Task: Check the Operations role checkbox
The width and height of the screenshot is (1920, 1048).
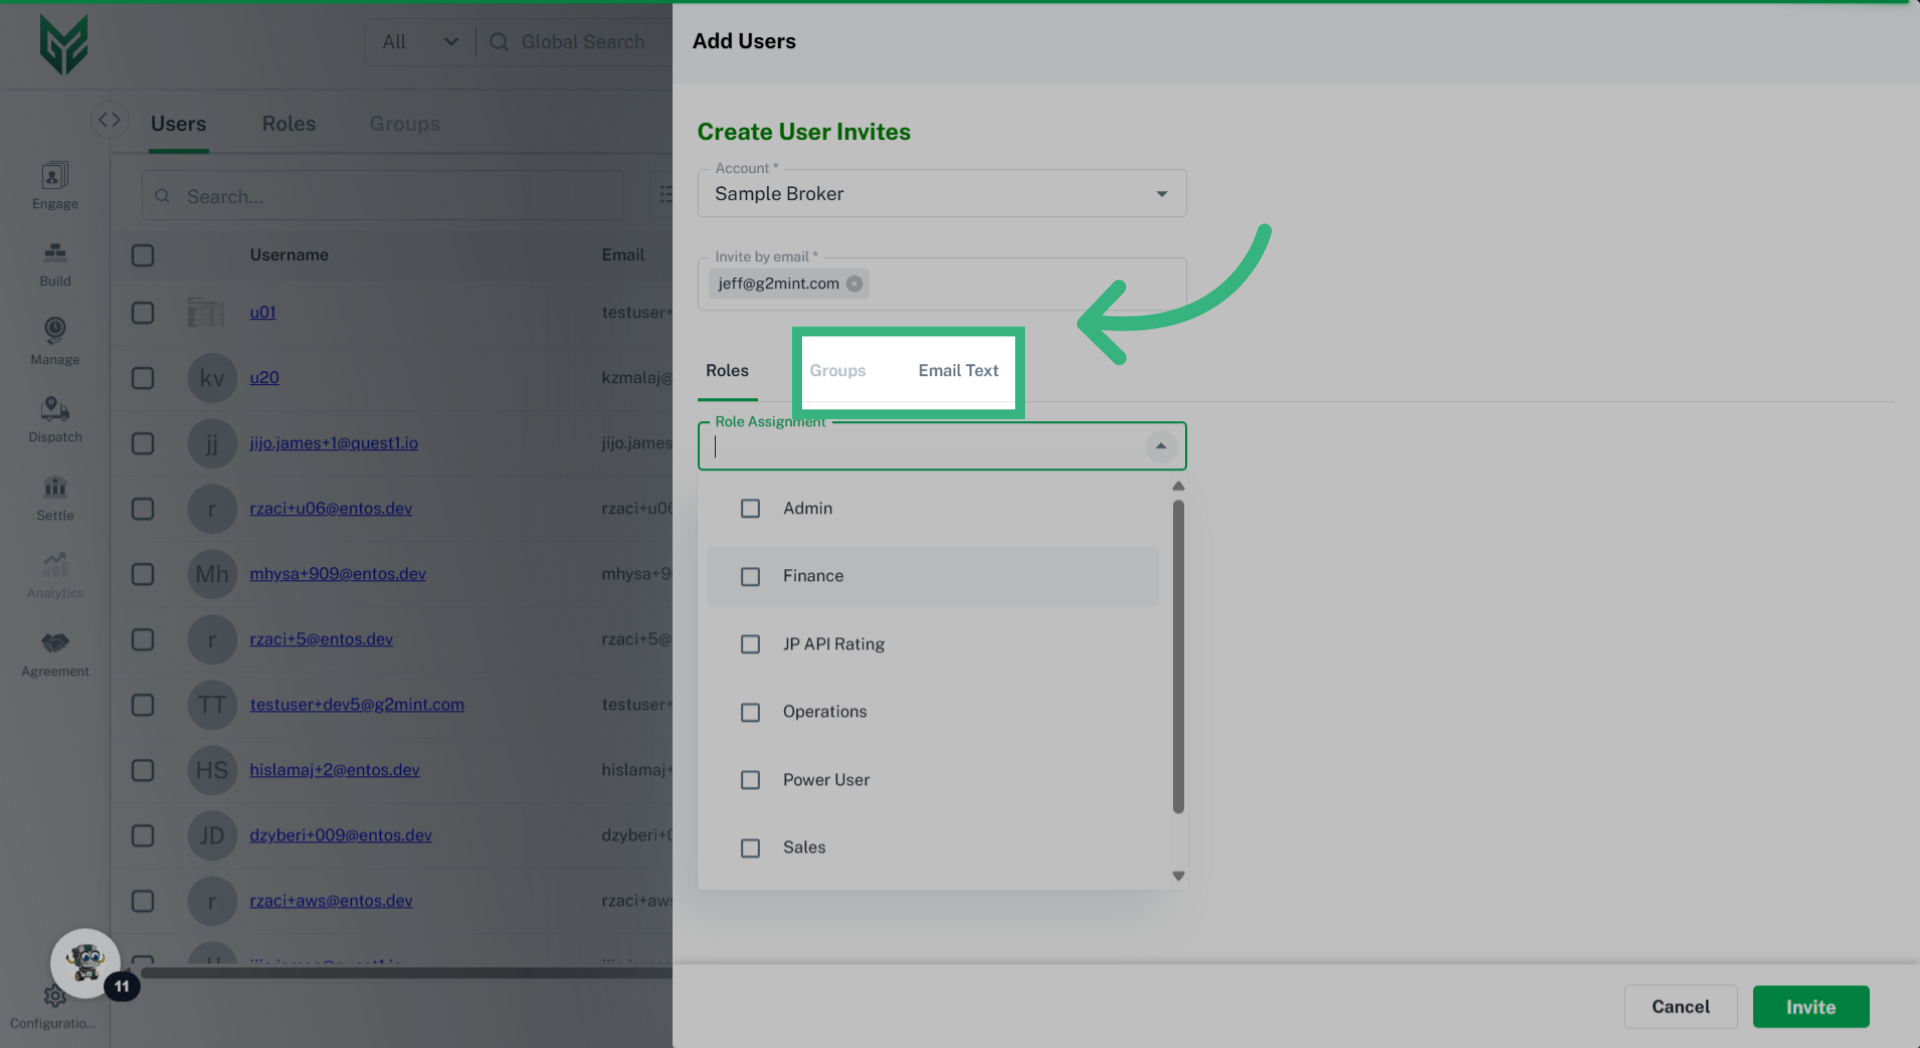Action: [x=751, y=712]
